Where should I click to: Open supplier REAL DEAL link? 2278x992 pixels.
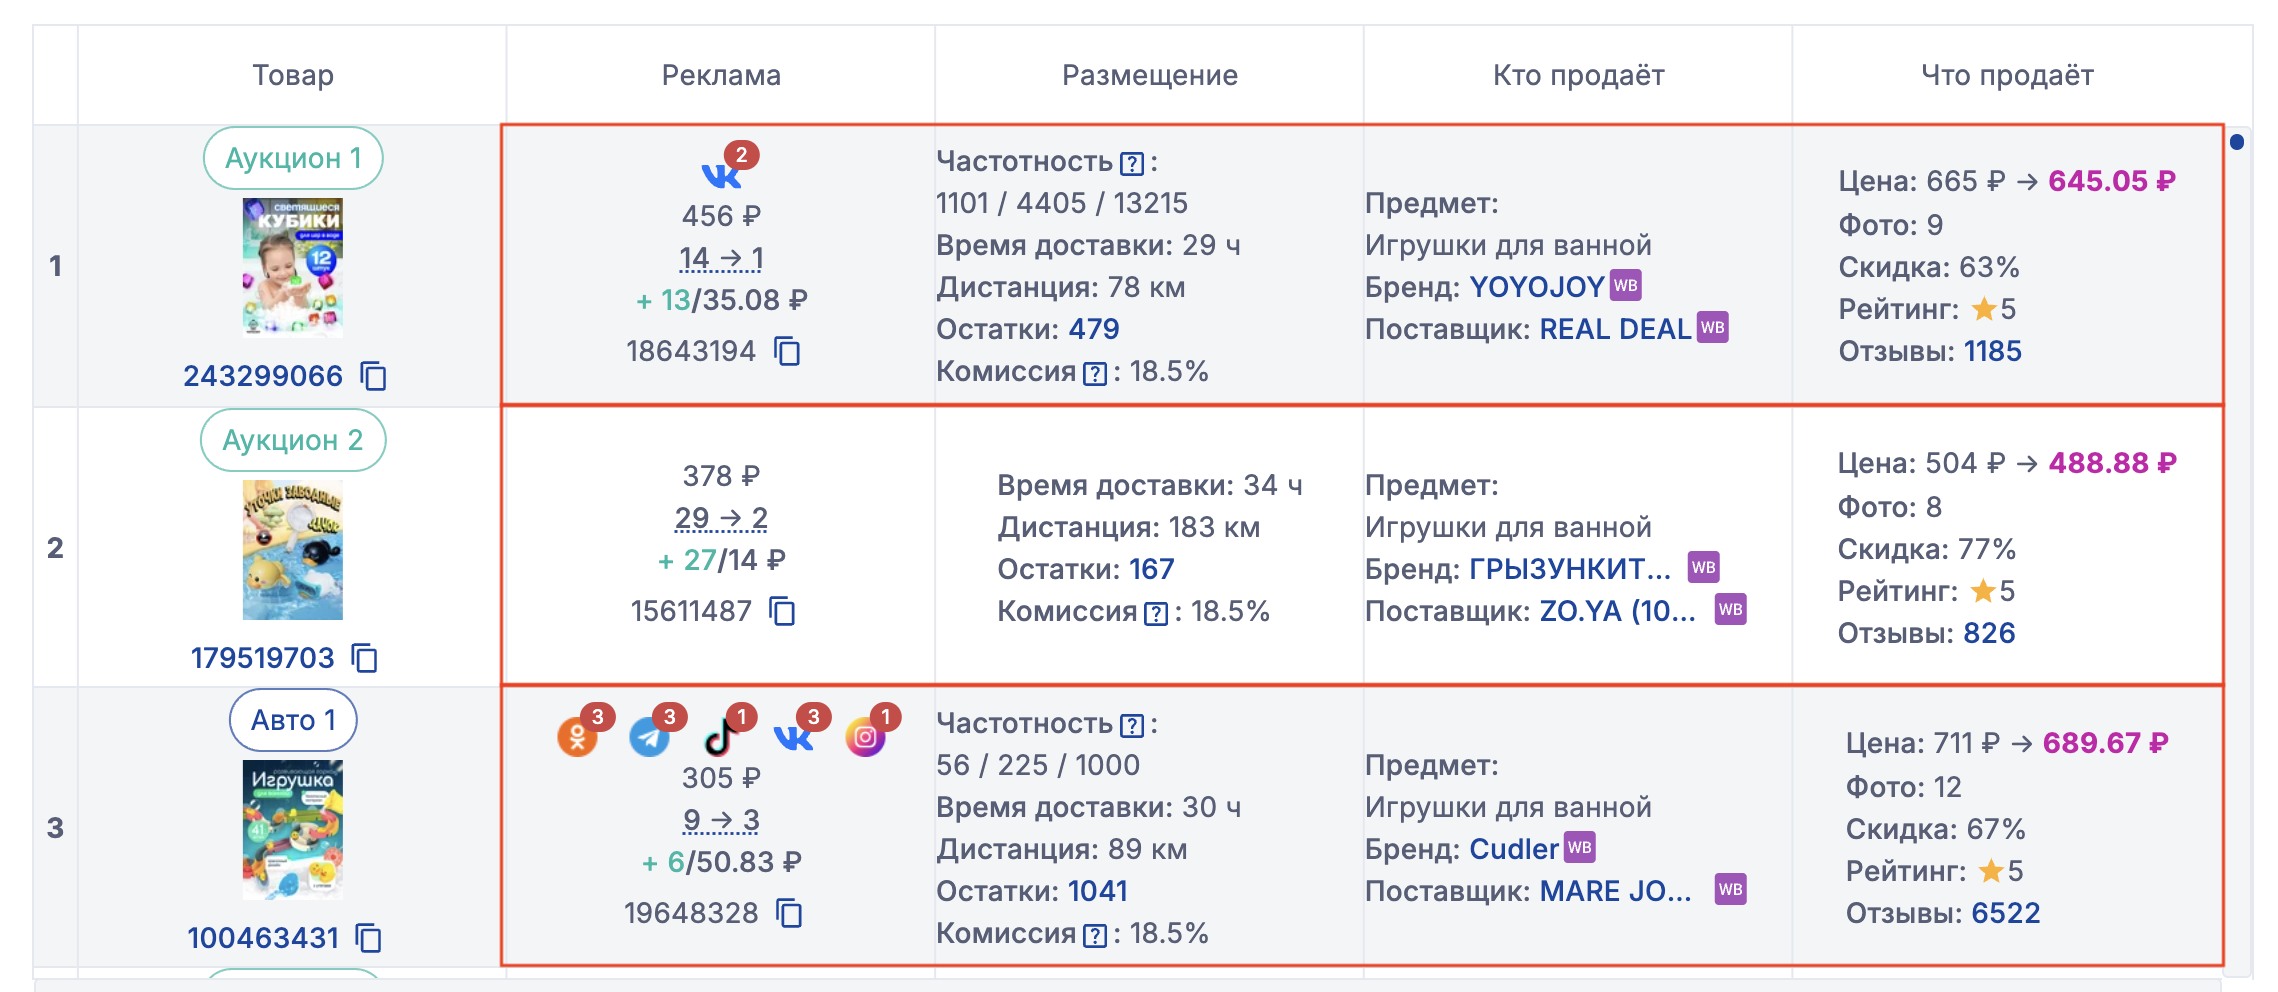pos(1614,329)
